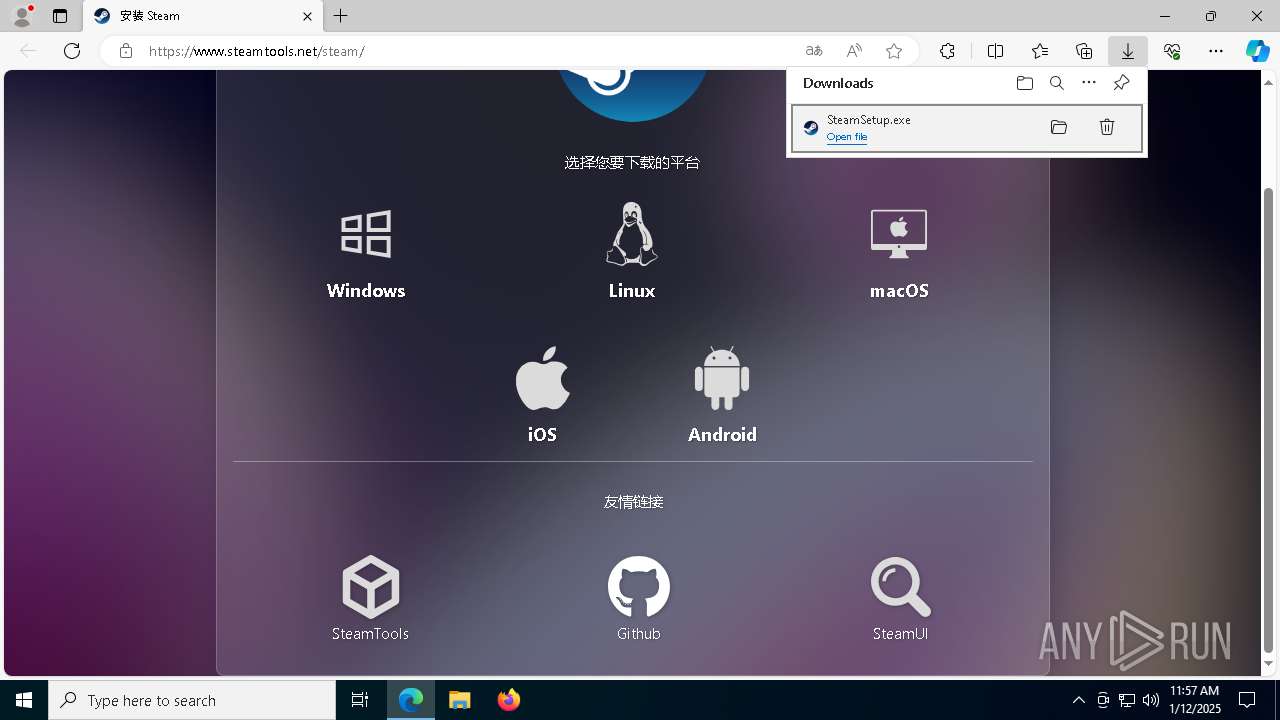1280x720 pixels.
Task: Open downloads folder in Downloads panel
Action: click(1024, 83)
